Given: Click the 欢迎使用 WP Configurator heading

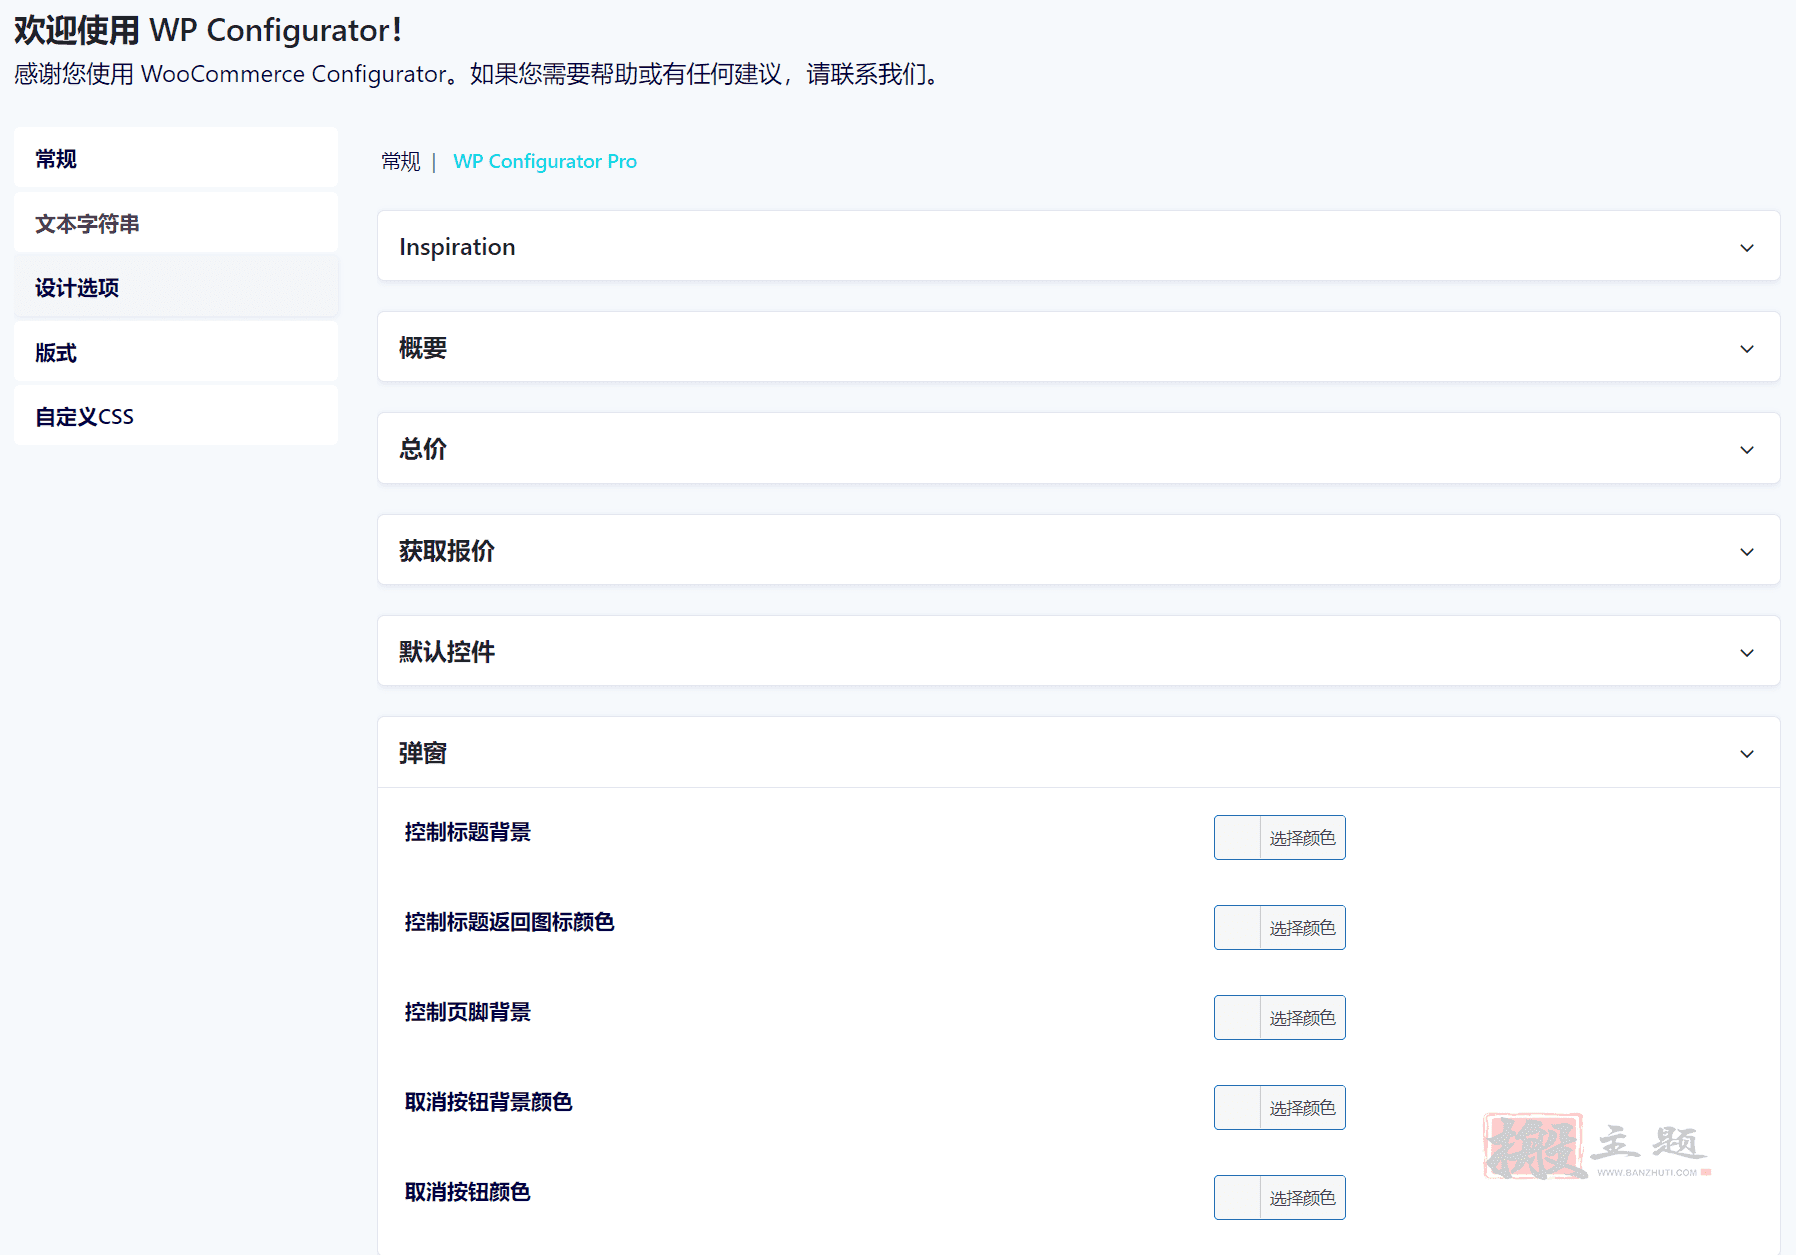Looking at the screenshot, I should [x=208, y=30].
